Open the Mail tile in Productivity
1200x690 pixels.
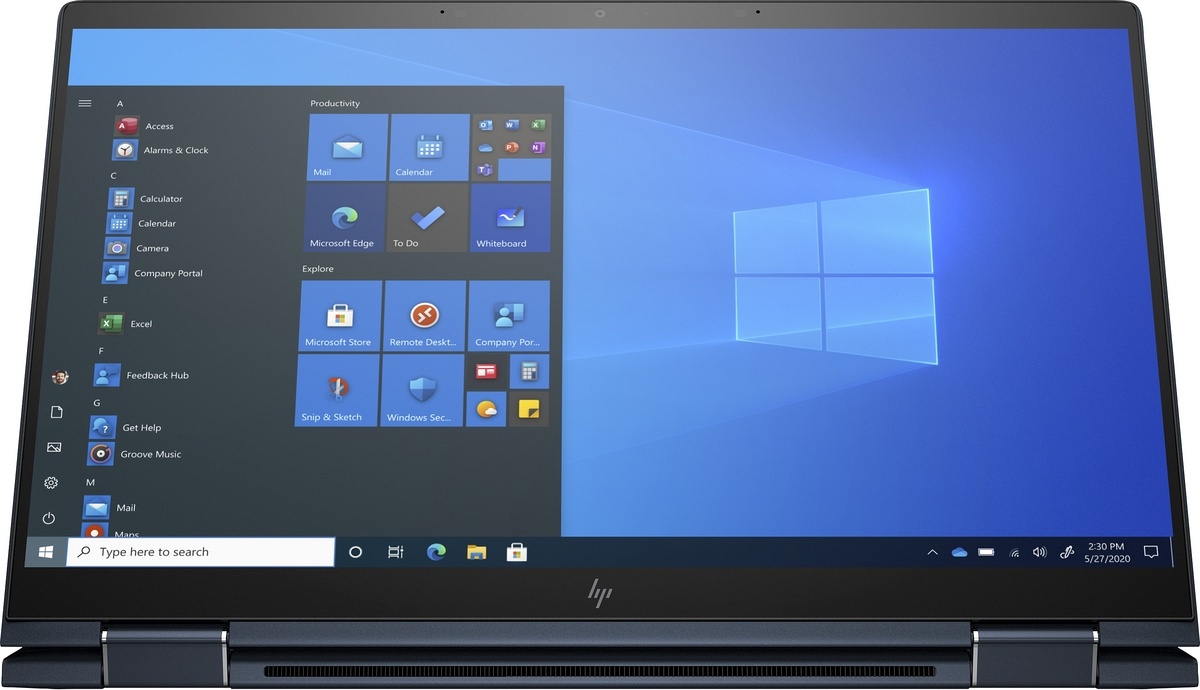point(347,148)
